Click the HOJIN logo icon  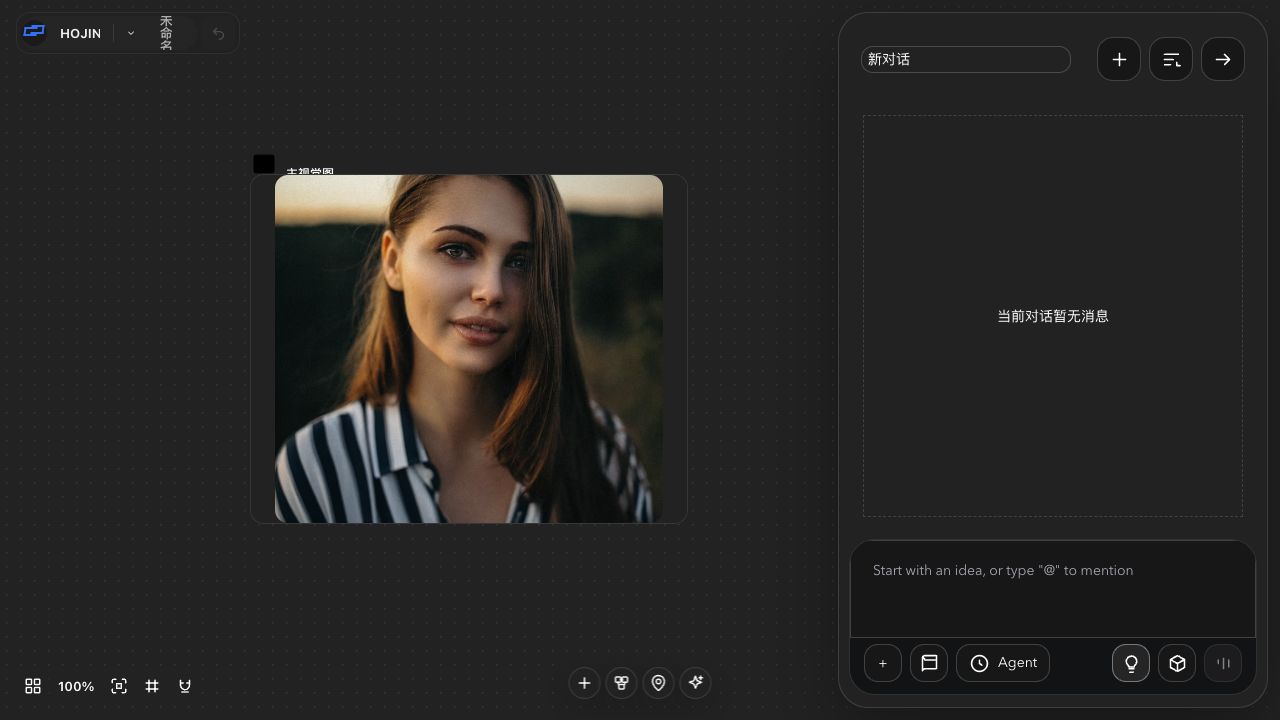34,32
